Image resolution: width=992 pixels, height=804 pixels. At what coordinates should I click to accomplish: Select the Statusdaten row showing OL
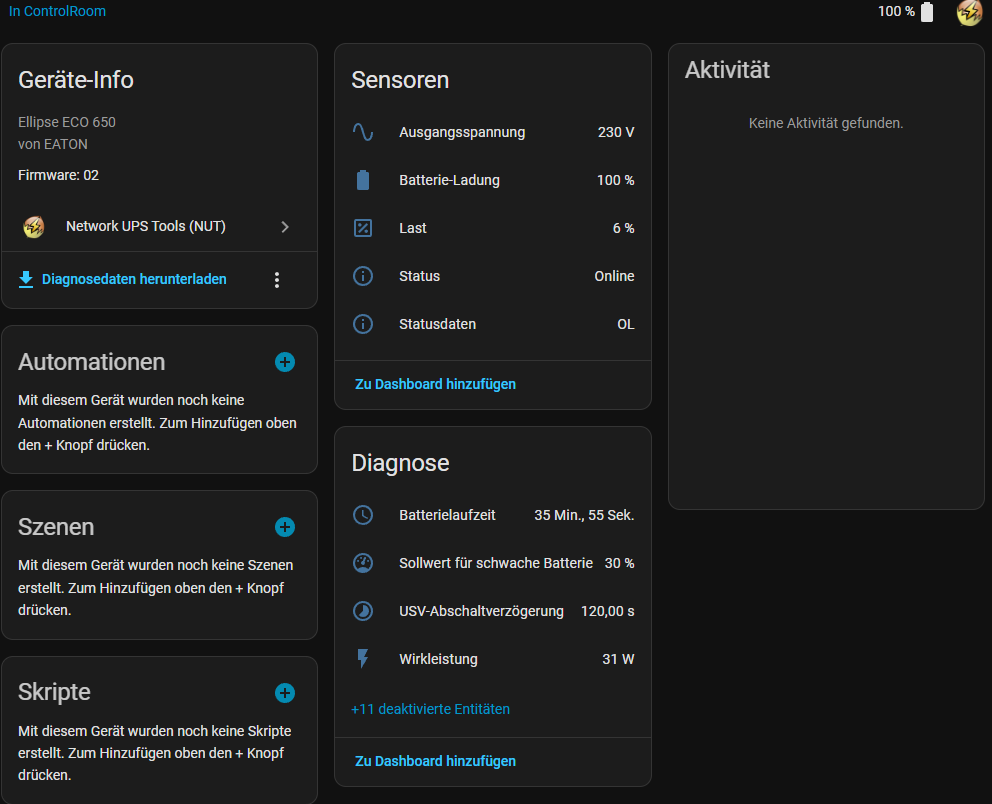pos(493,324)
